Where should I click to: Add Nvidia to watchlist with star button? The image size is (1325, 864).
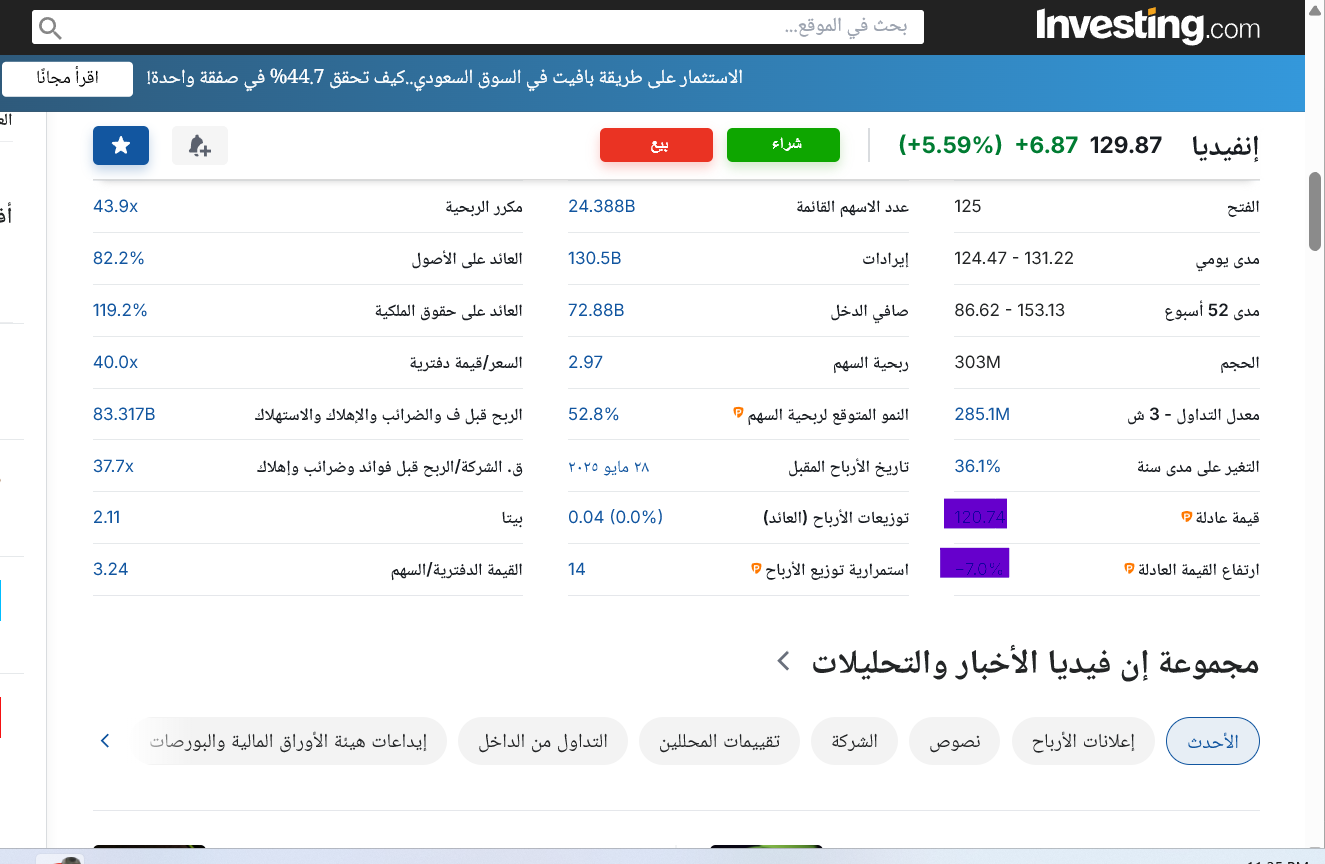pos(121,146)
